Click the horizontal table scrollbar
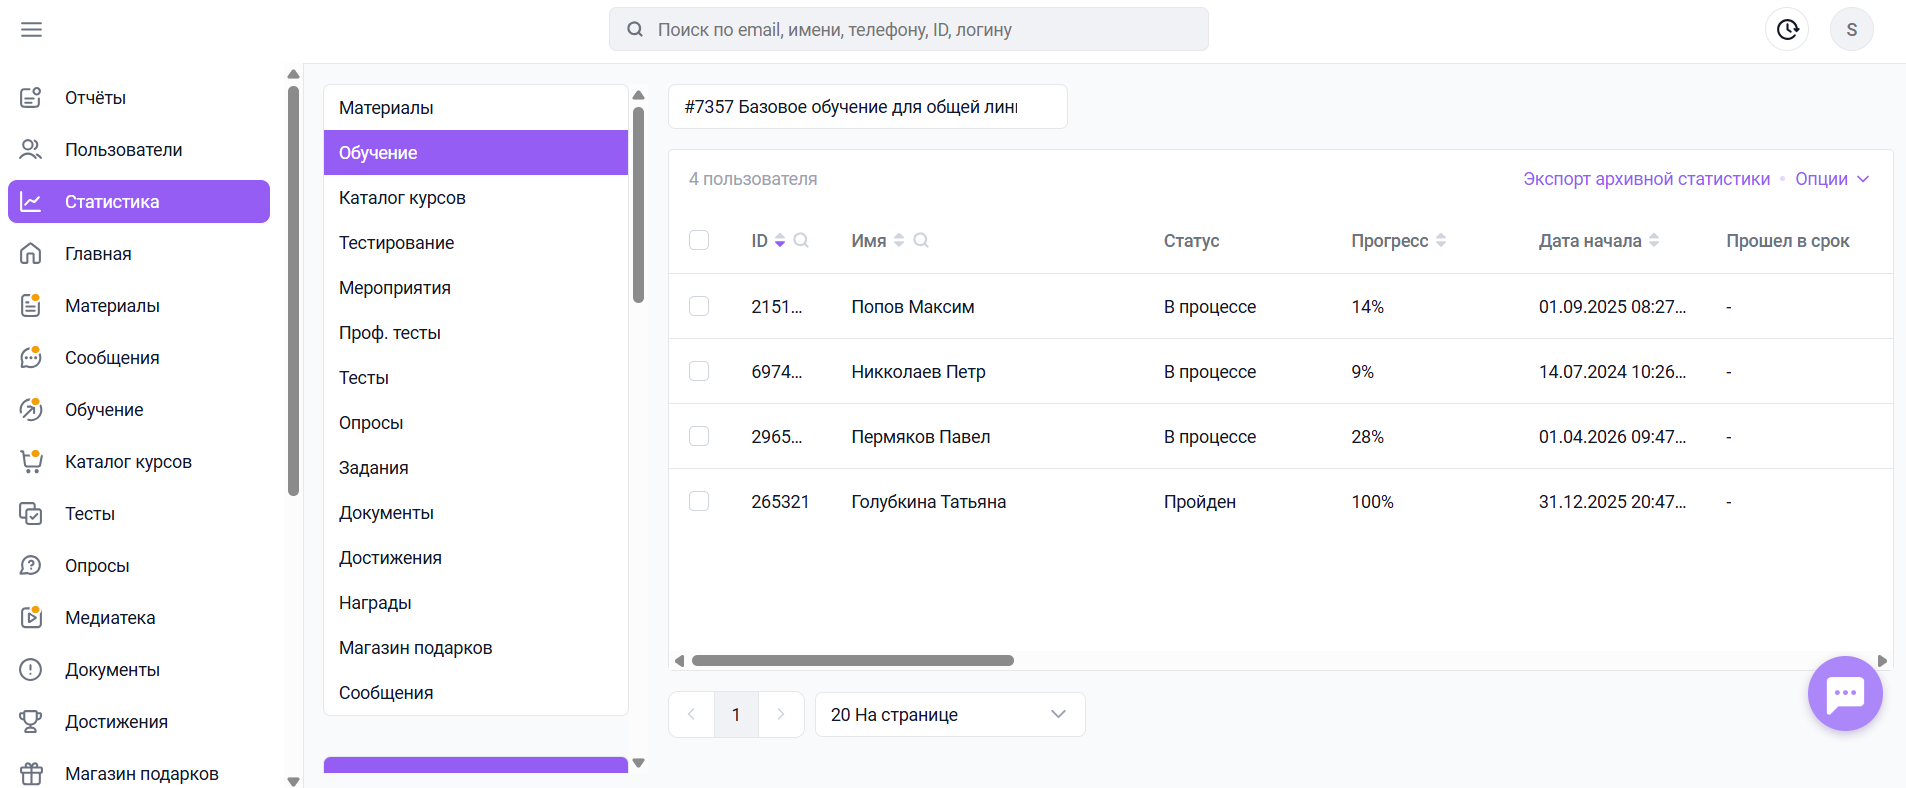 [x=852, y=661]
